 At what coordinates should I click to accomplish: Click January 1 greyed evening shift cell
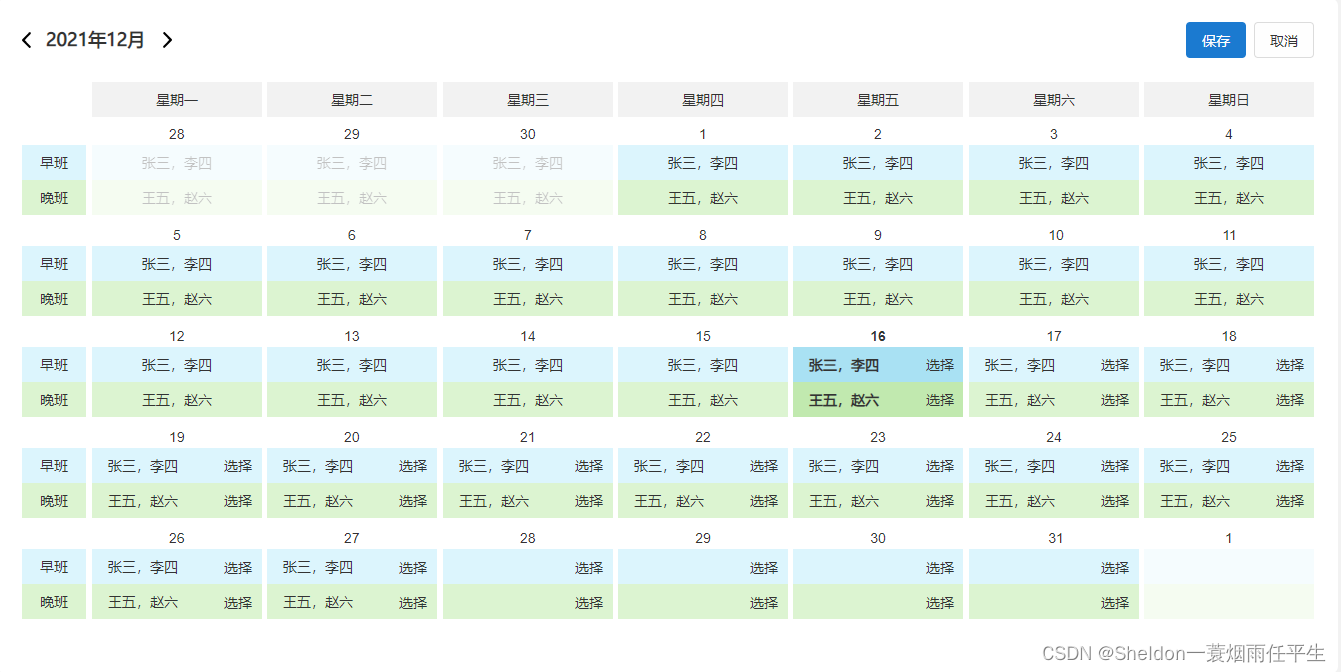coord(1229,602)
